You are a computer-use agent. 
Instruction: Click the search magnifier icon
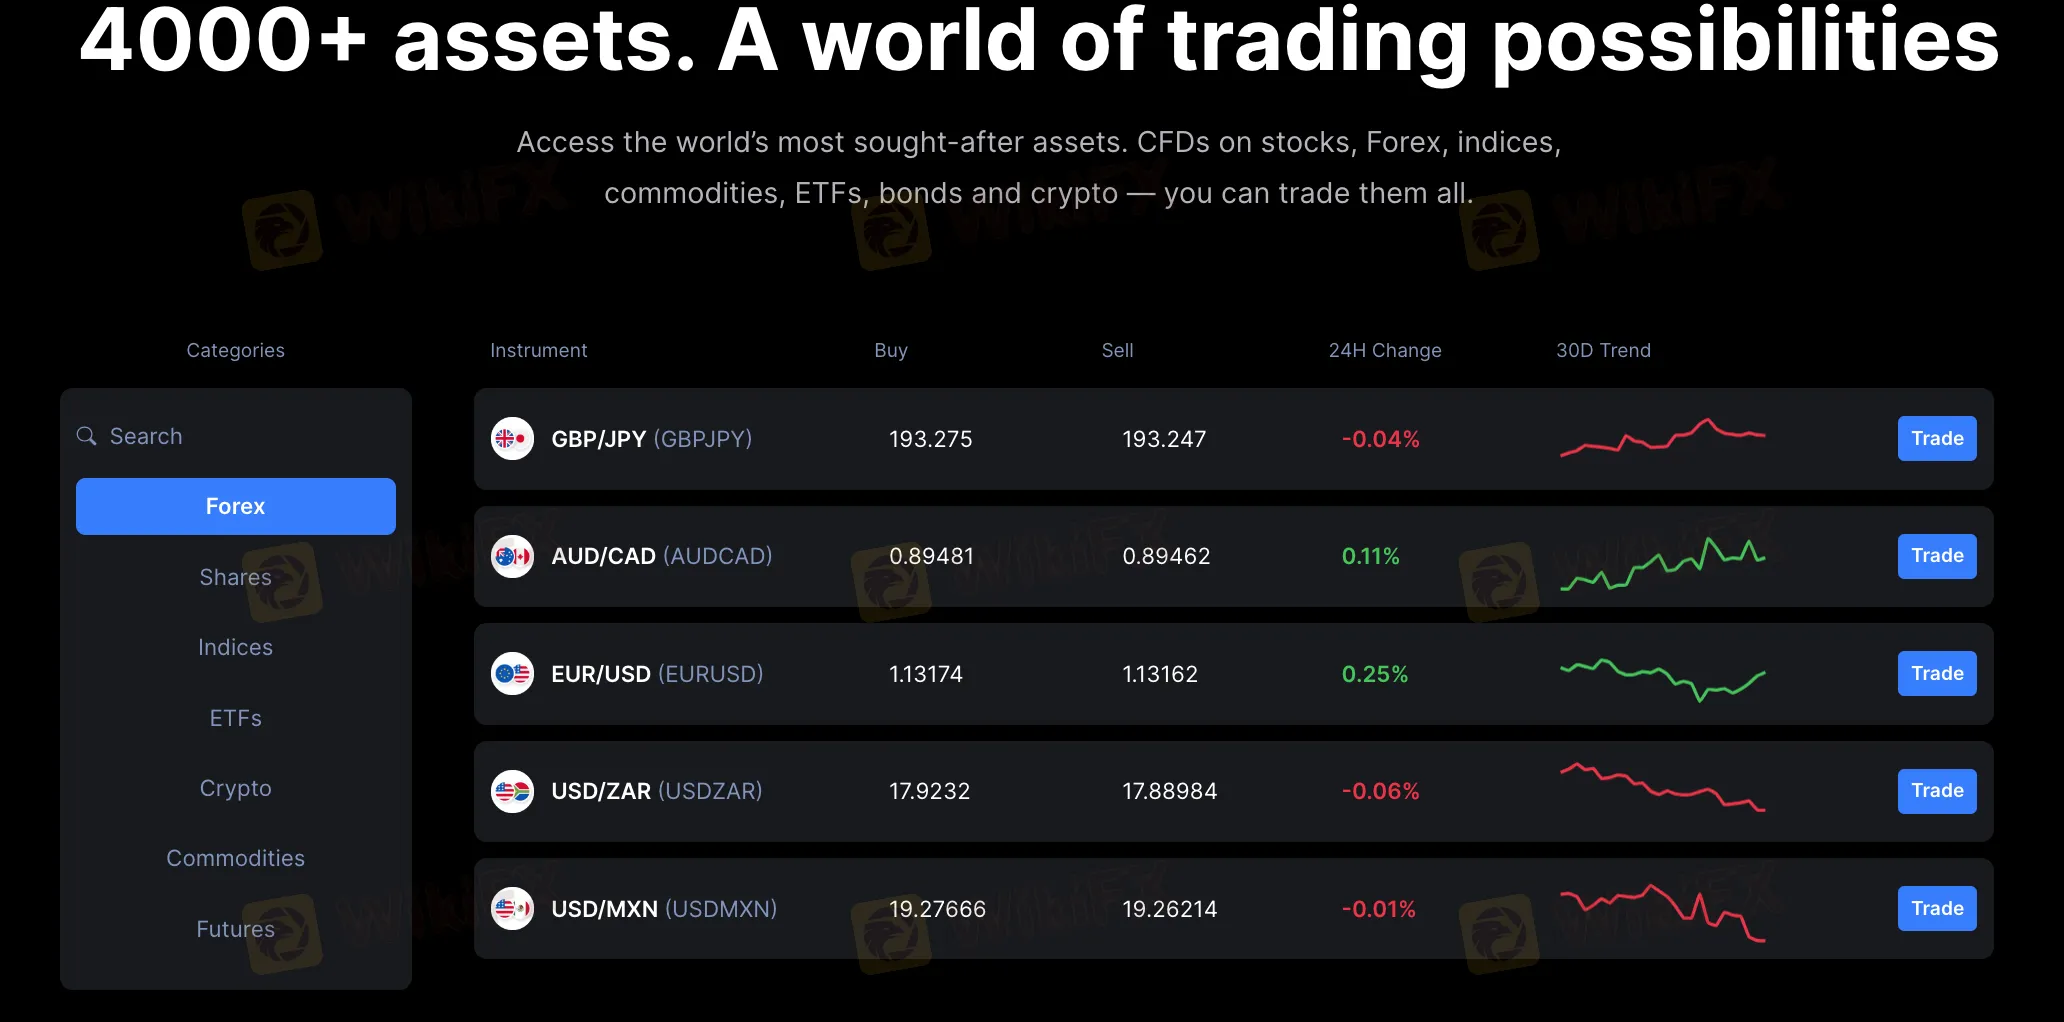pyautogui.click(x=87, y=436)
